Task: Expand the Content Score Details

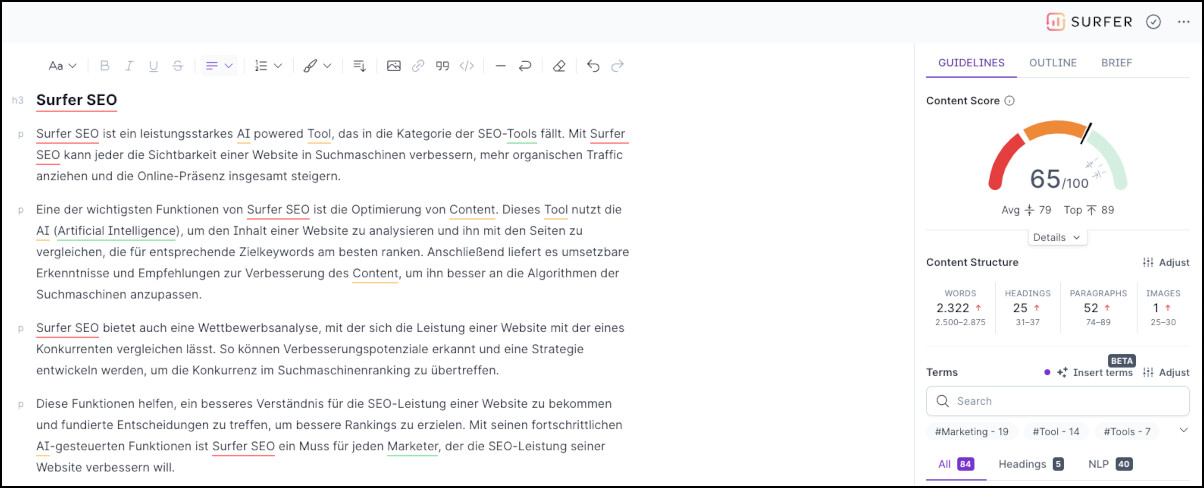Action: tap(1057, 237)
